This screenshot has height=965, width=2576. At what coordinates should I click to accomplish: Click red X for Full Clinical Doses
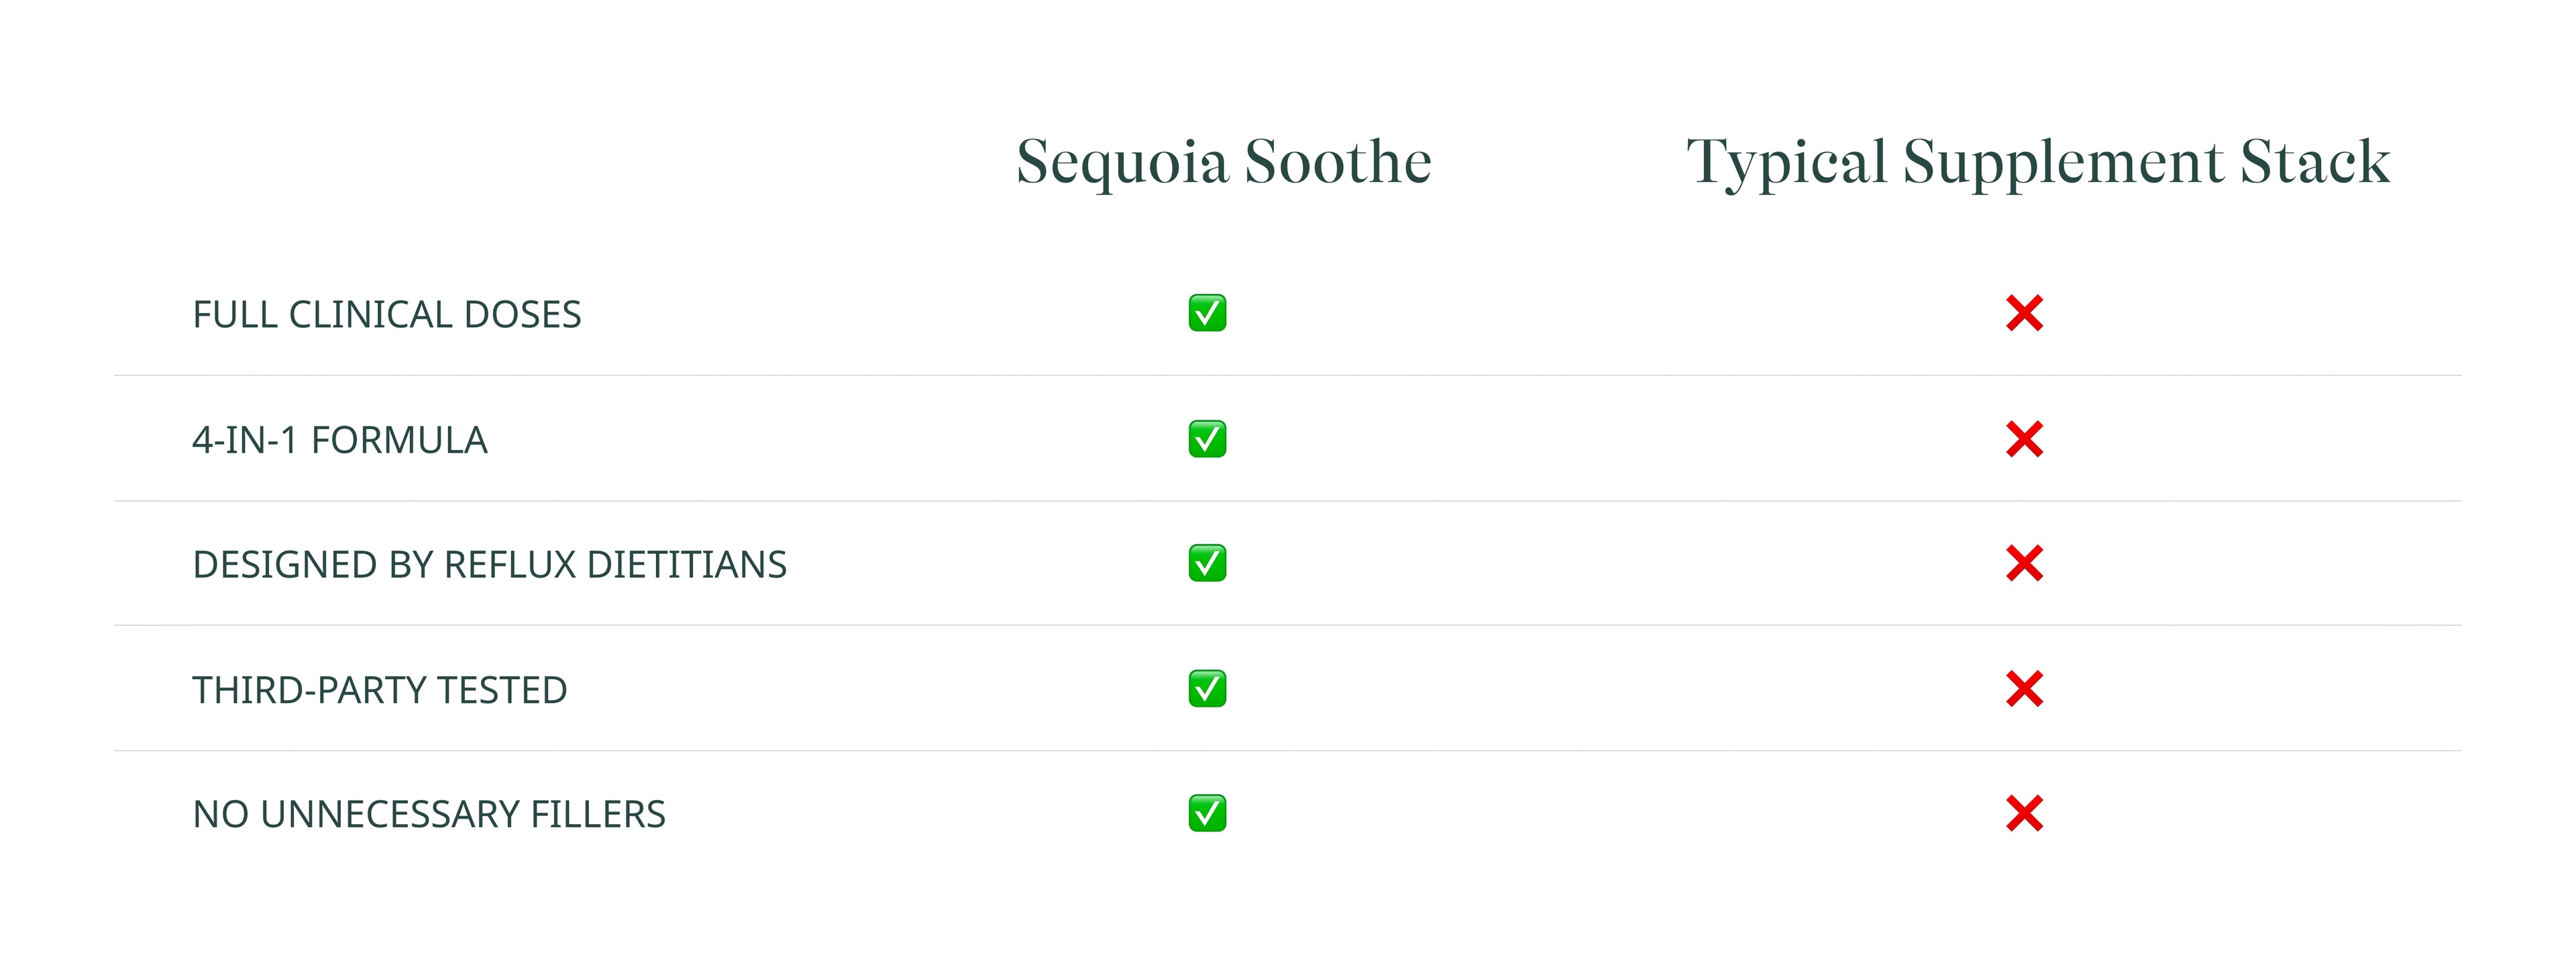(2024, 313)
